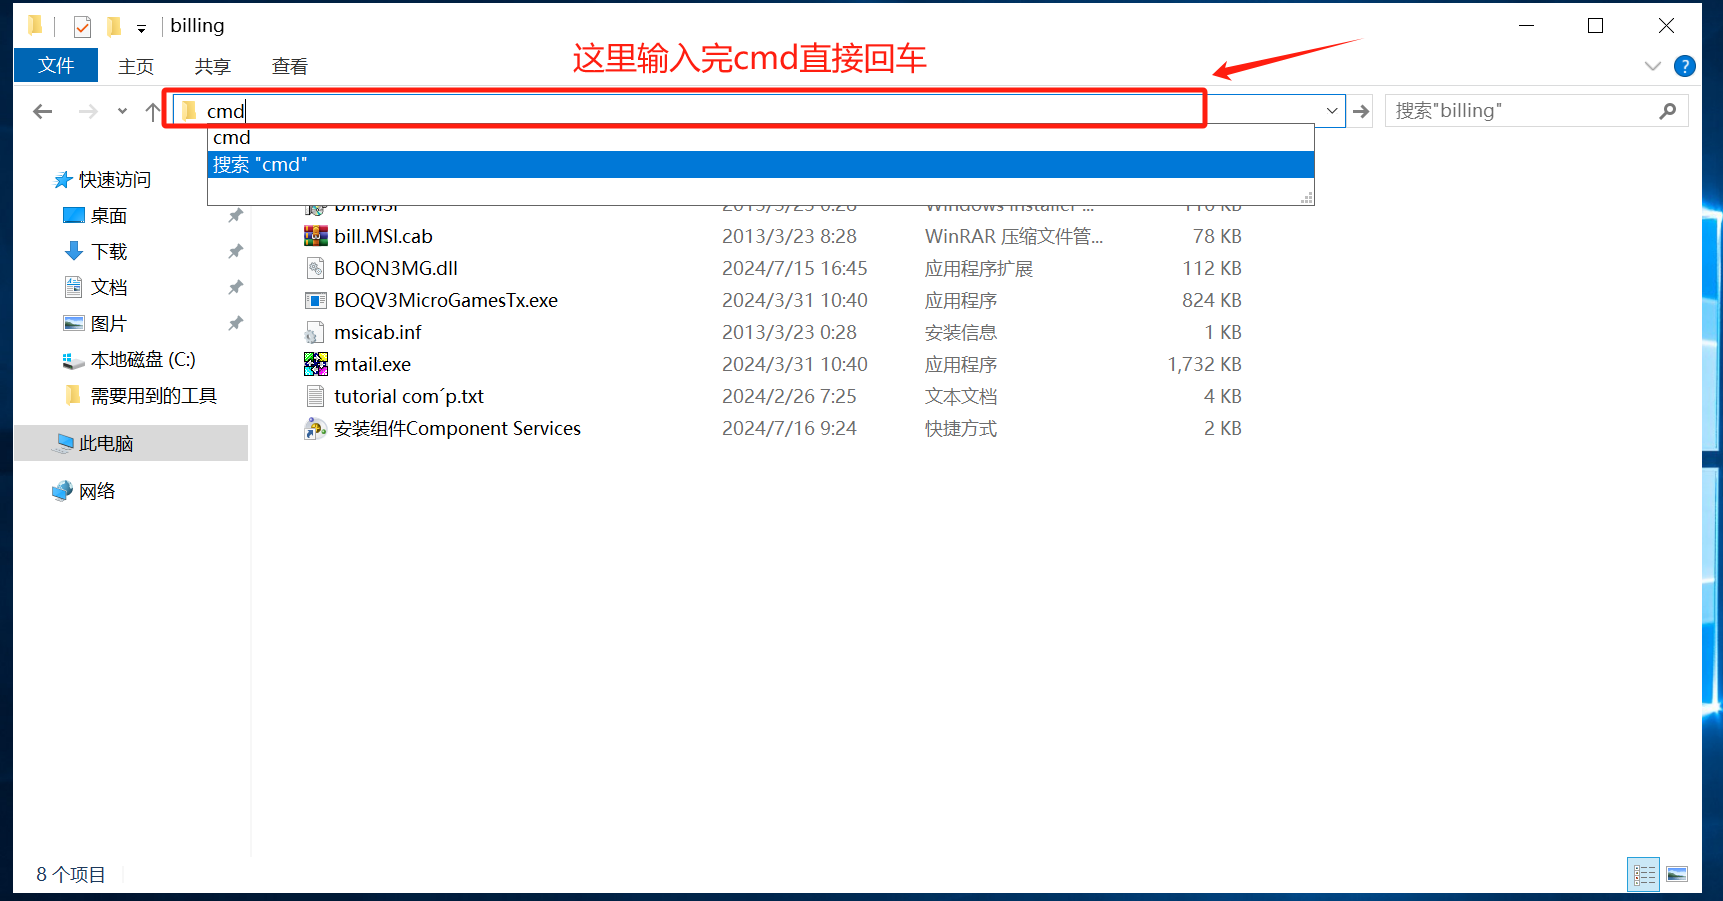Switch to details view button

click(1643, 875)
